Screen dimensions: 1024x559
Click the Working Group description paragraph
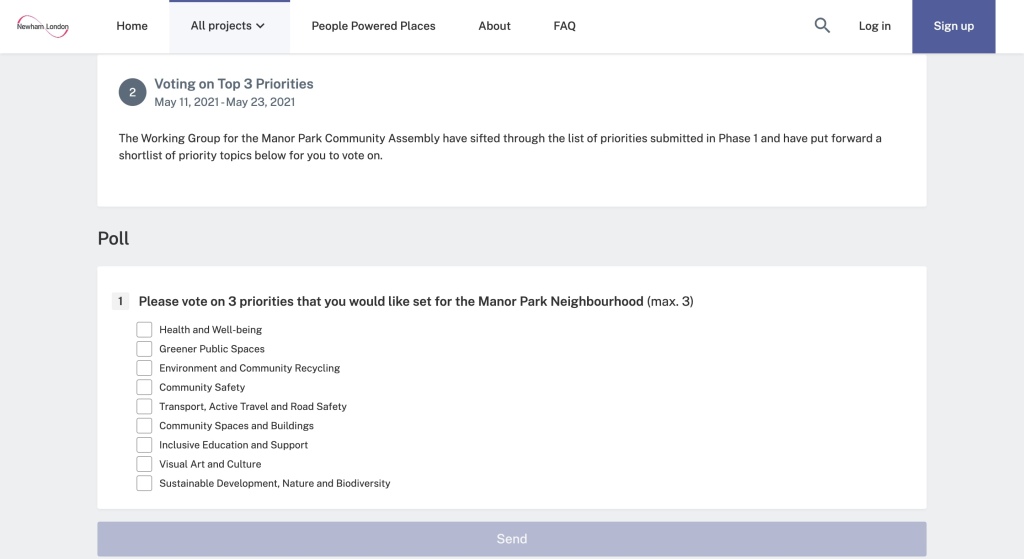tap(500, 147)
